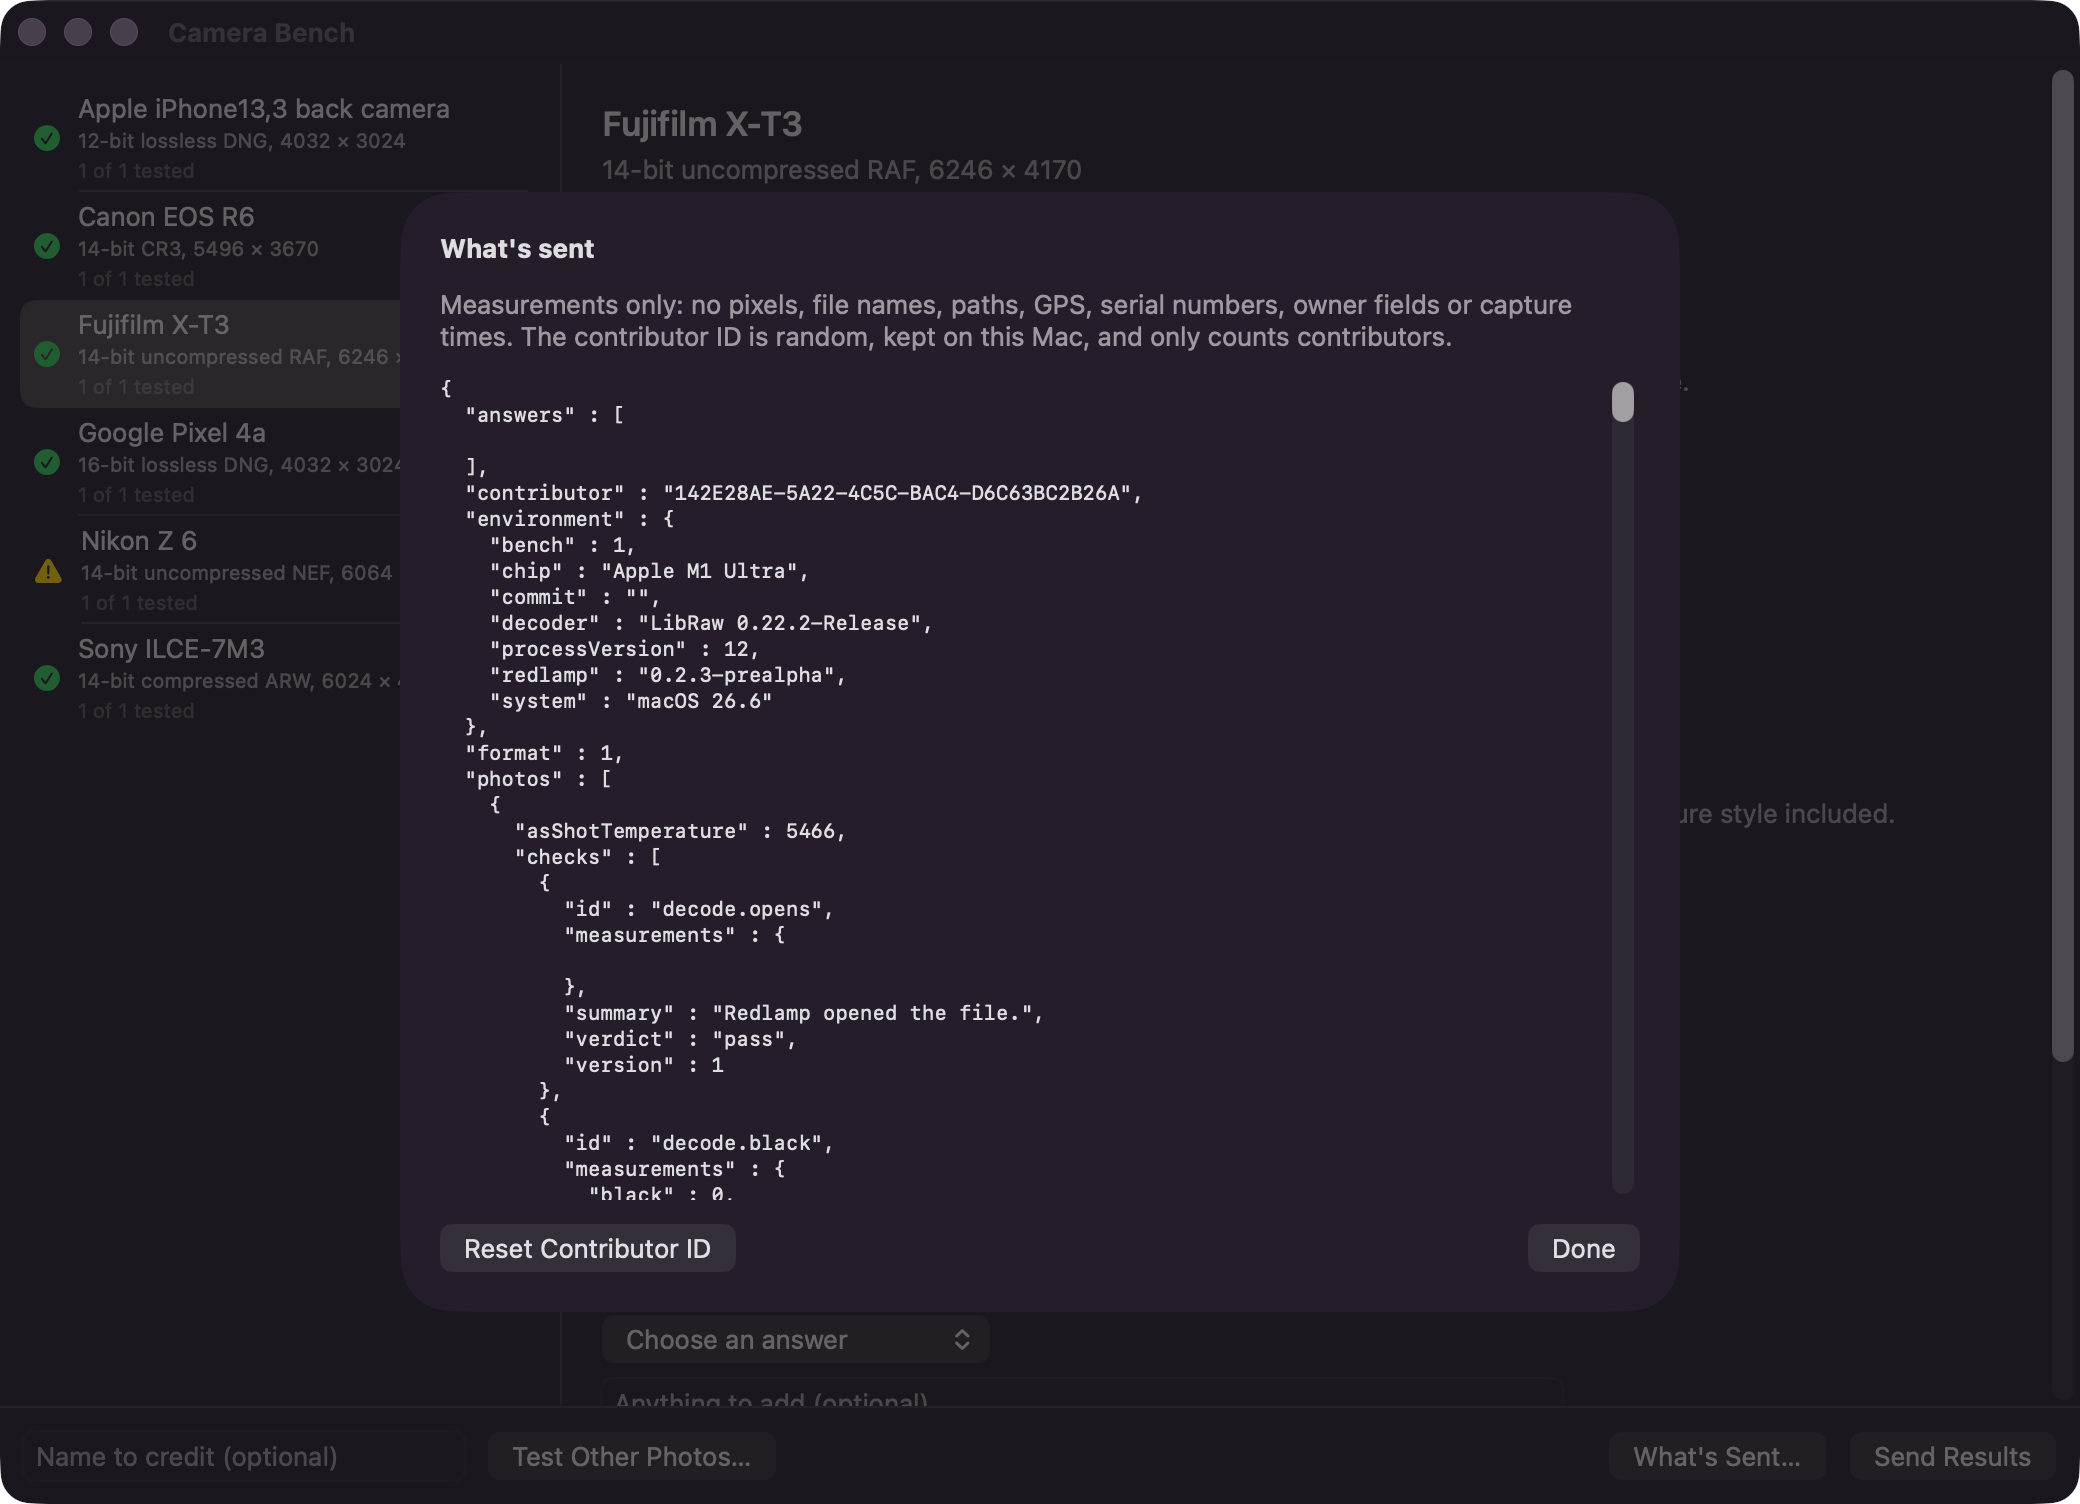The image size is (2080, 1504).
Task: Click the What's sent heading
Action: tap(517, 249)
